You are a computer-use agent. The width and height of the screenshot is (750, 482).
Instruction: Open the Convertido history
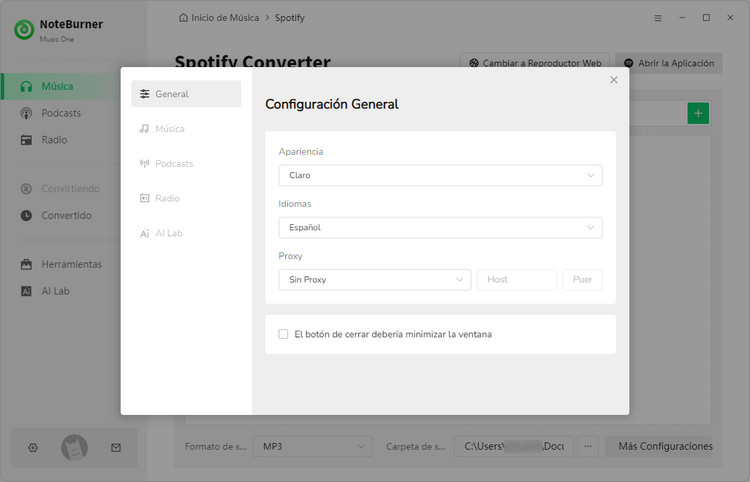click(66, 216)
